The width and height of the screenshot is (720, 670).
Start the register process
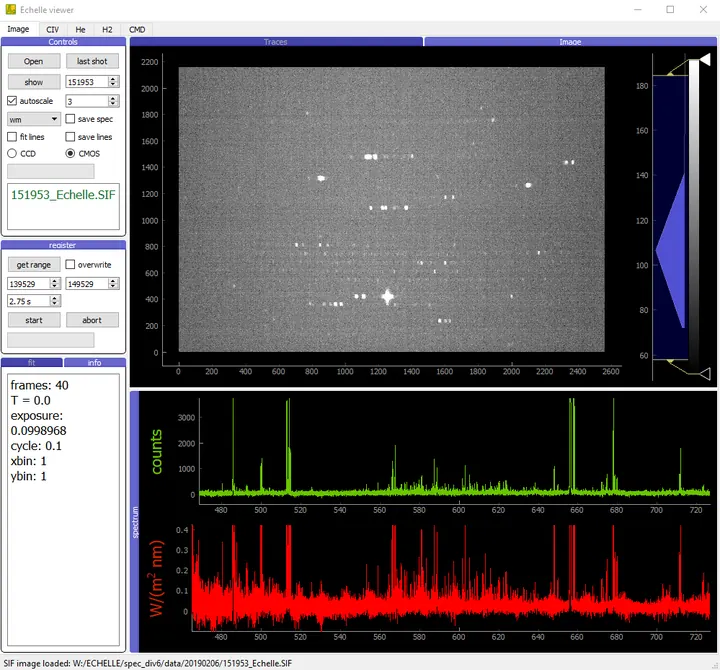[34, 320]
